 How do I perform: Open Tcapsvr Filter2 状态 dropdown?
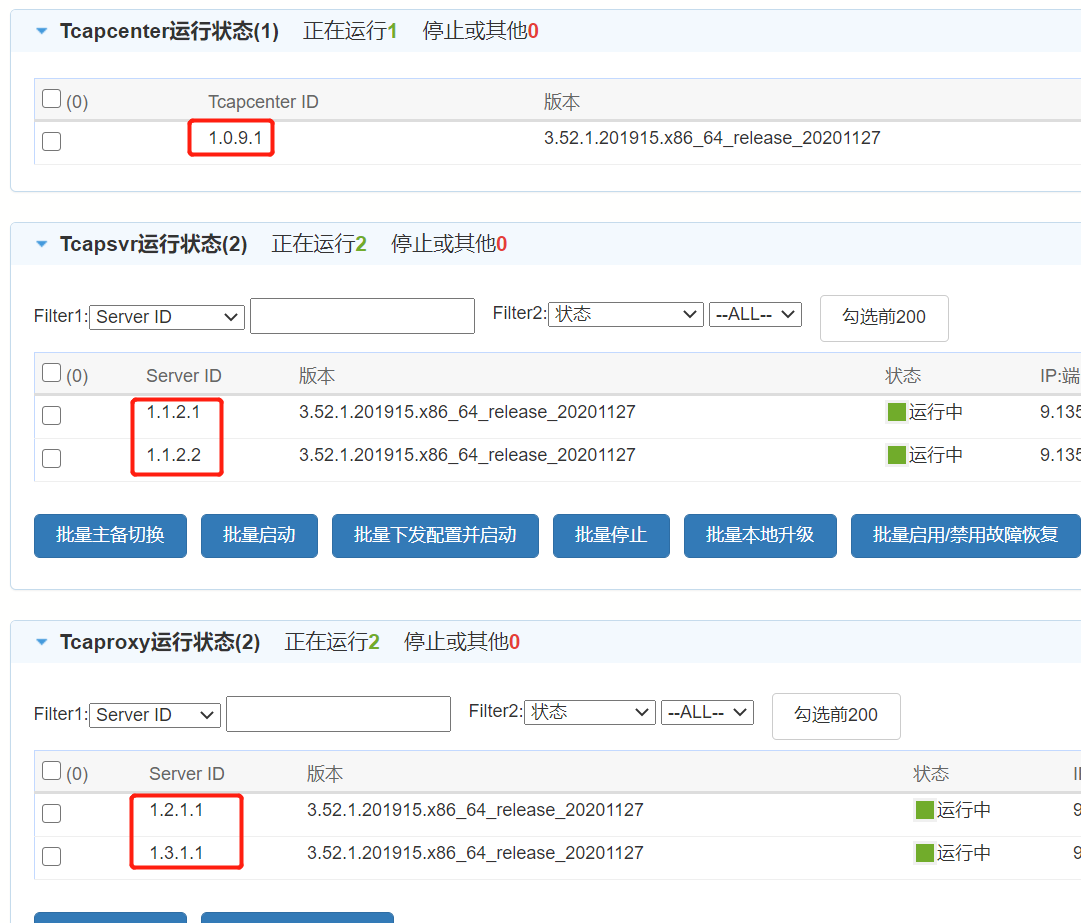pos(625,314)
